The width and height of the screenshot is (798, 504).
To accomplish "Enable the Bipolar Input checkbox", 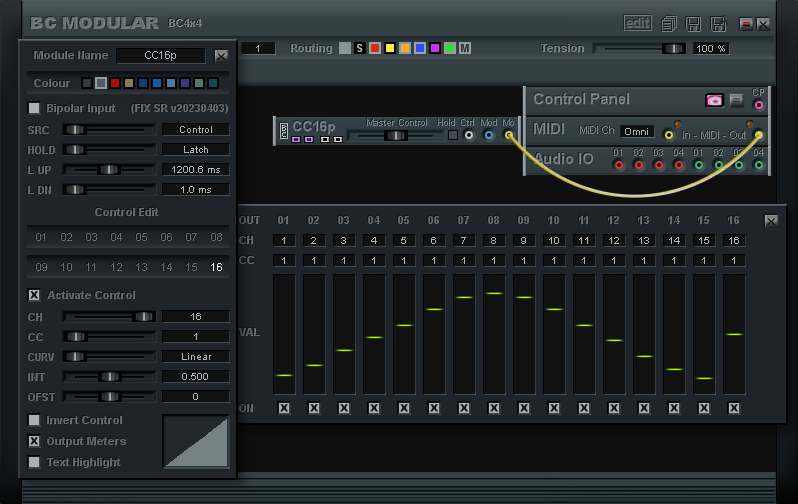I will [x=34, y=108].
